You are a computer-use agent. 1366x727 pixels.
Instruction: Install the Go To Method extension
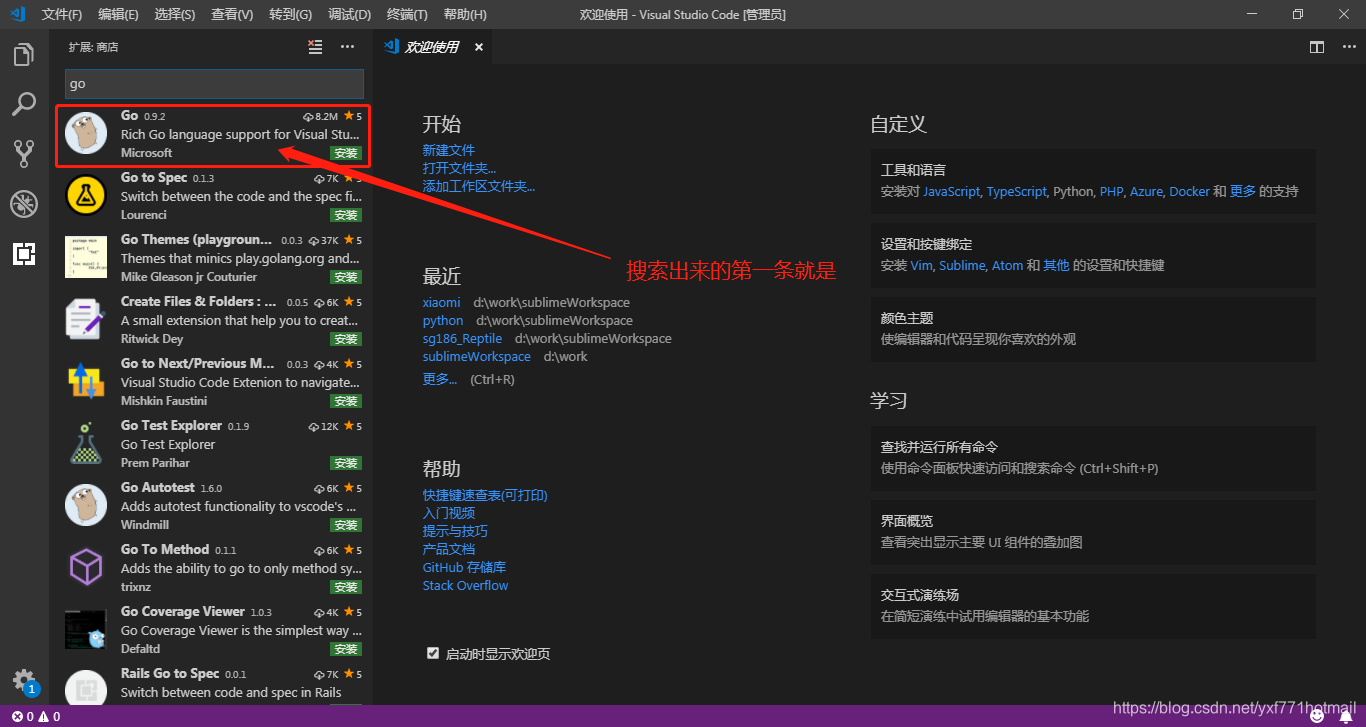pyautogui.click(x=346, y=587)
